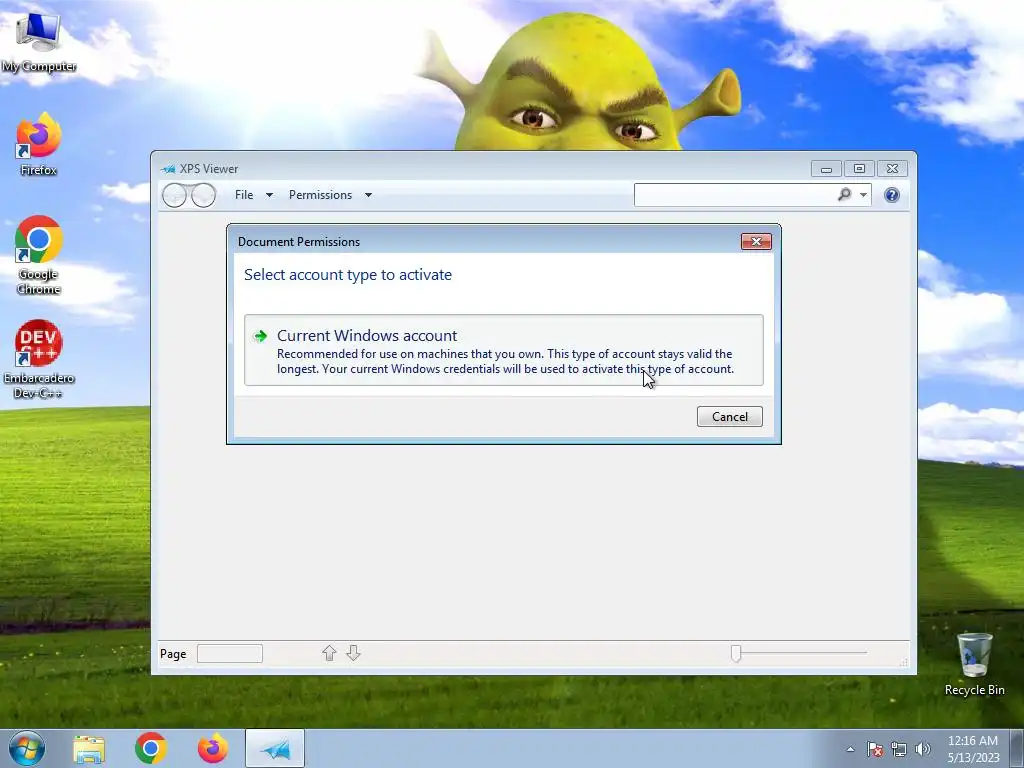Minimize the XPS Viewer window
1024x768 pixels.
tap(826, 169)
